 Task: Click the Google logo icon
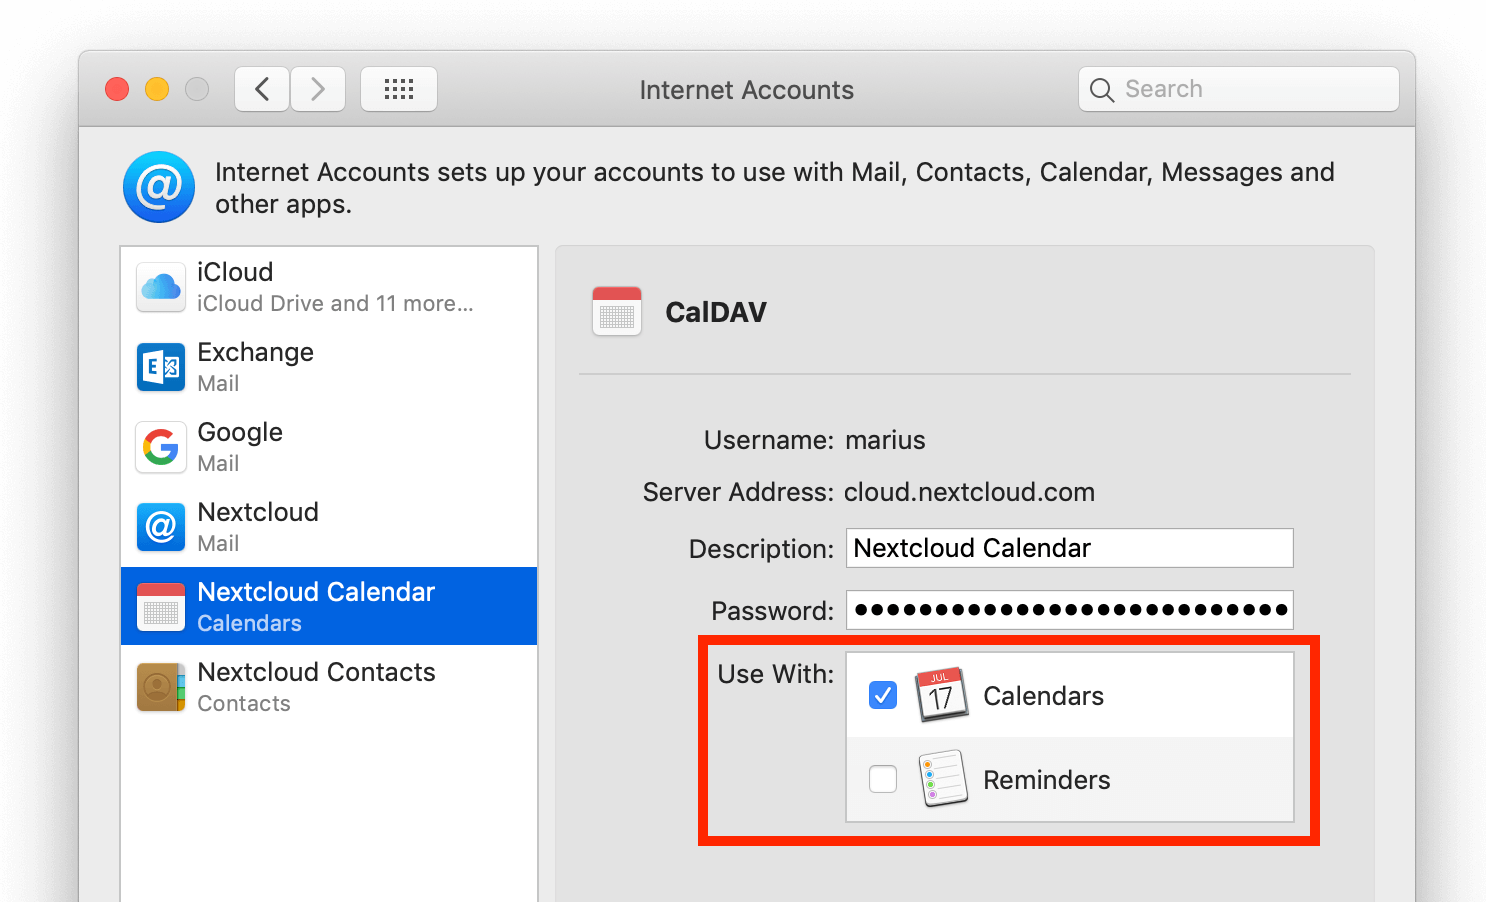(161, 447)
